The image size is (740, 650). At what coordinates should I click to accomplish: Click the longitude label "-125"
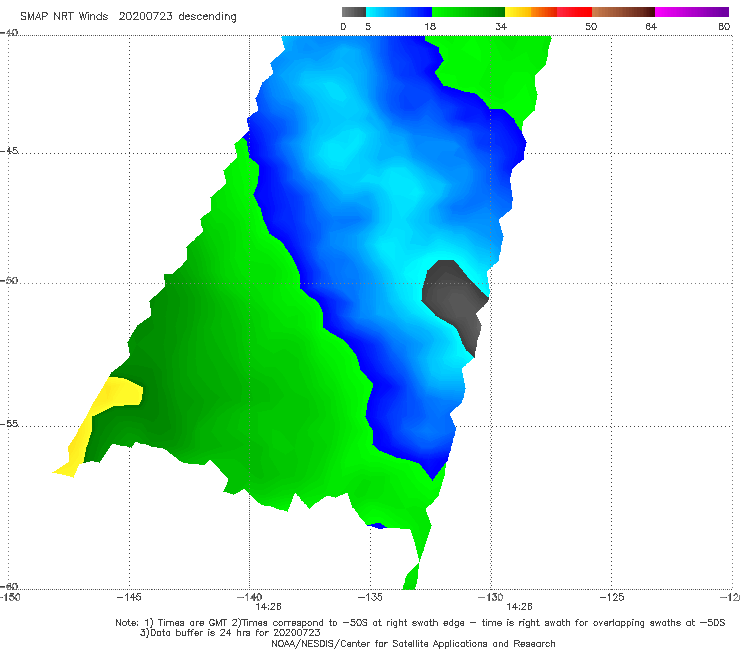(x=612, y=598)
